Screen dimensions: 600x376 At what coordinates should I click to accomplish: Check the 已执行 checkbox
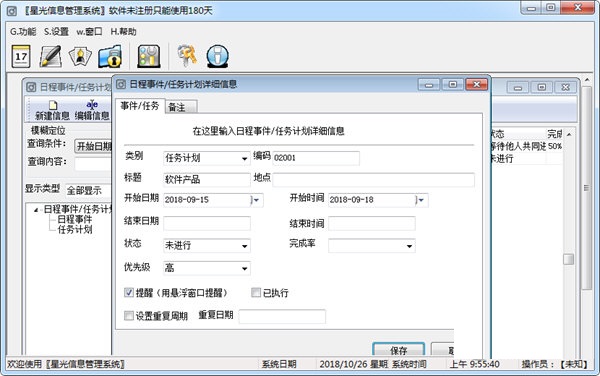(256, 293)
